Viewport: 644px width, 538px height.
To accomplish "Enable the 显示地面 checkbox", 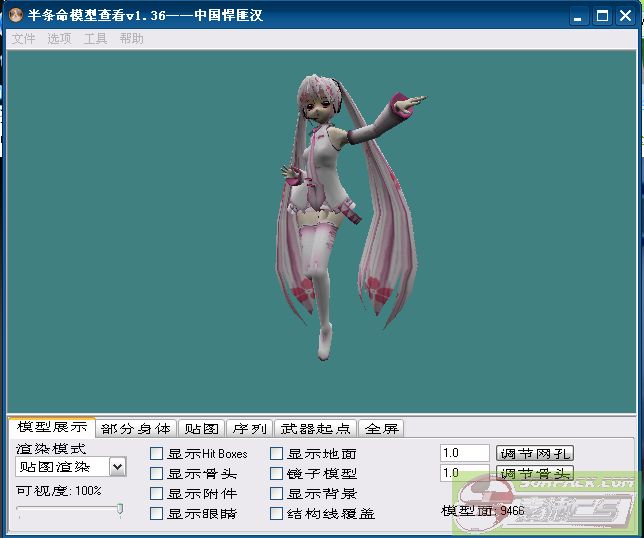I will 277,454.
